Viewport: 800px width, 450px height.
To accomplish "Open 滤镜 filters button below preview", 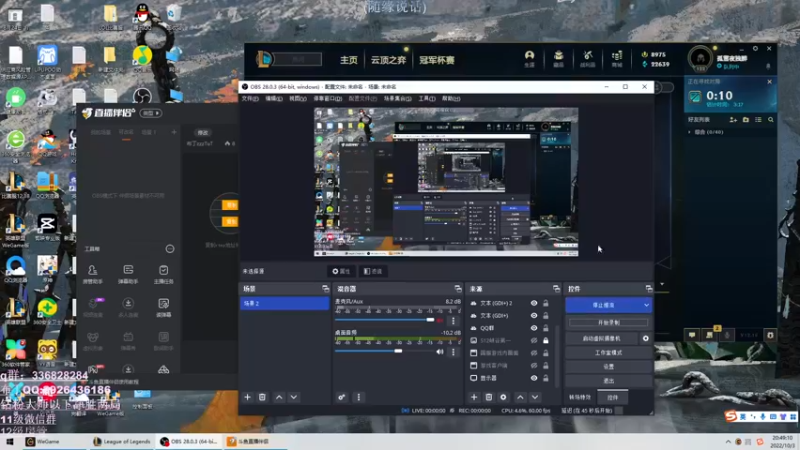I will (x=373, y=271).
